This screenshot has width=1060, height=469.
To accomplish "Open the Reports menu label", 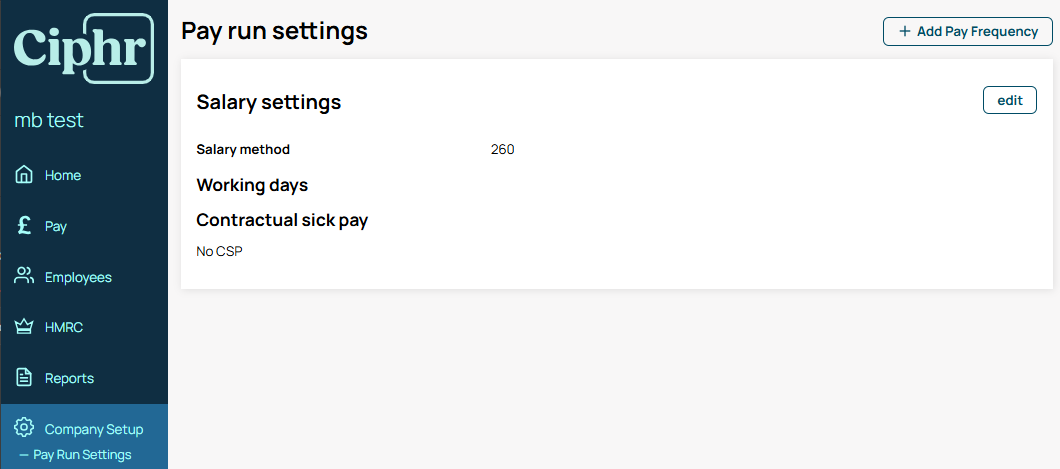I will click(70, 378).
